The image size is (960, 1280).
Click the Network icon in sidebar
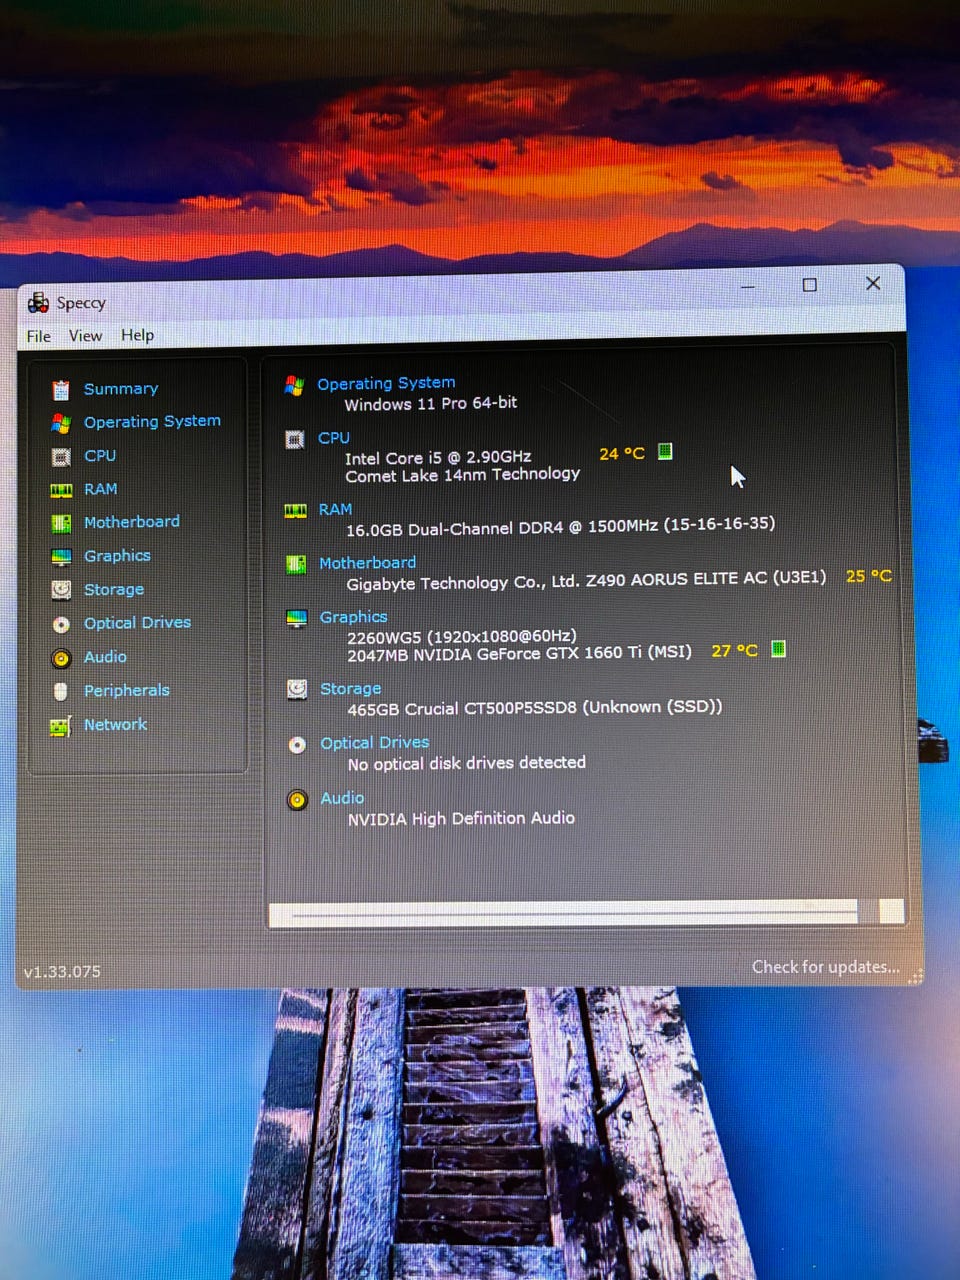pos(61,726)
